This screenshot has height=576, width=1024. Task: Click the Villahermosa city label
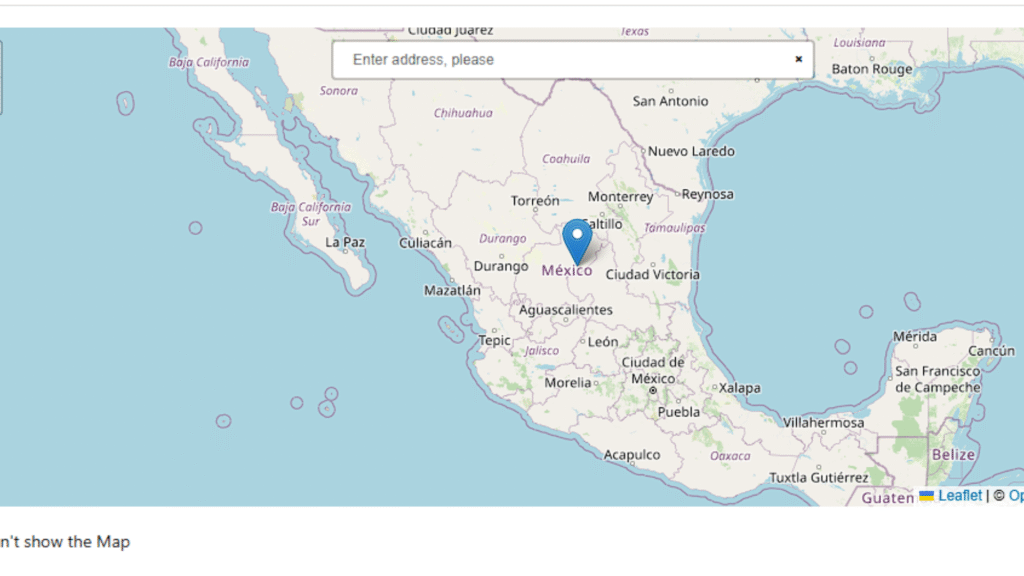click(x=823, y=423)
